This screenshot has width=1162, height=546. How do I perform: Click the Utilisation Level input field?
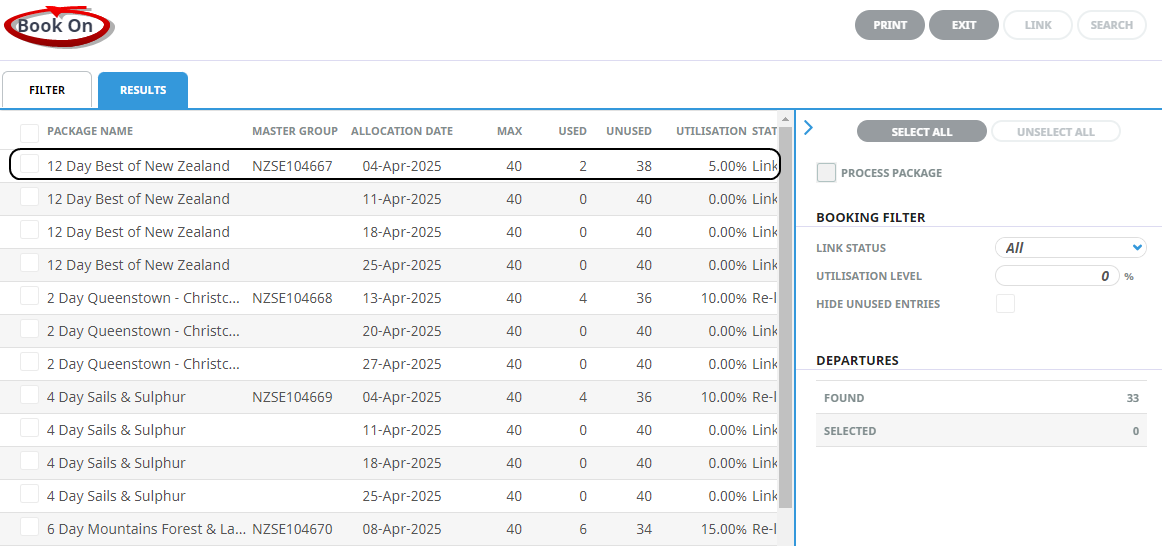click(x=1056, y=276)
